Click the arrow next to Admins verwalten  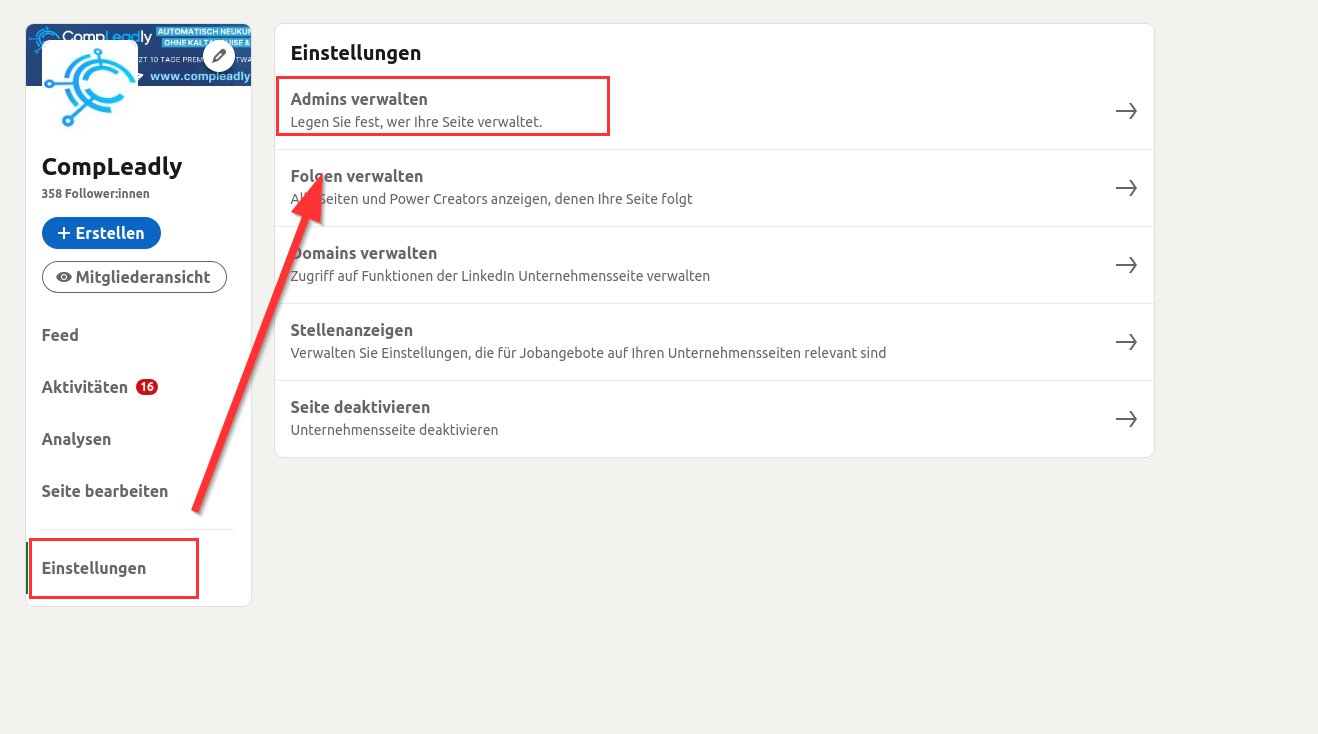point(1126,111)
